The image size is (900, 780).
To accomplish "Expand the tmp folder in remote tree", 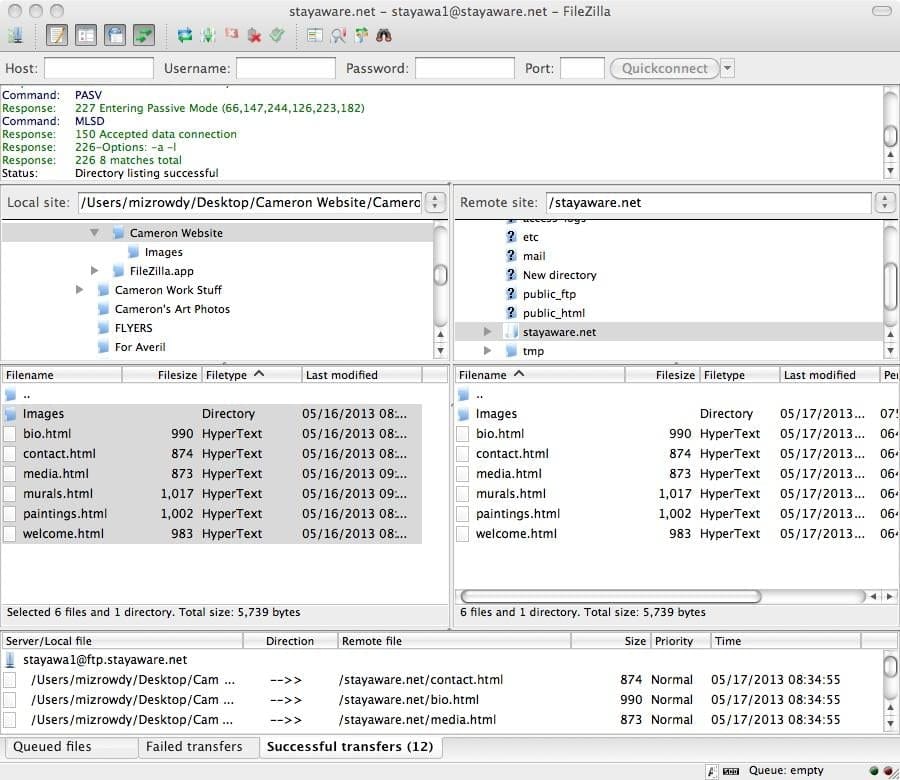I will pos(487,350).
